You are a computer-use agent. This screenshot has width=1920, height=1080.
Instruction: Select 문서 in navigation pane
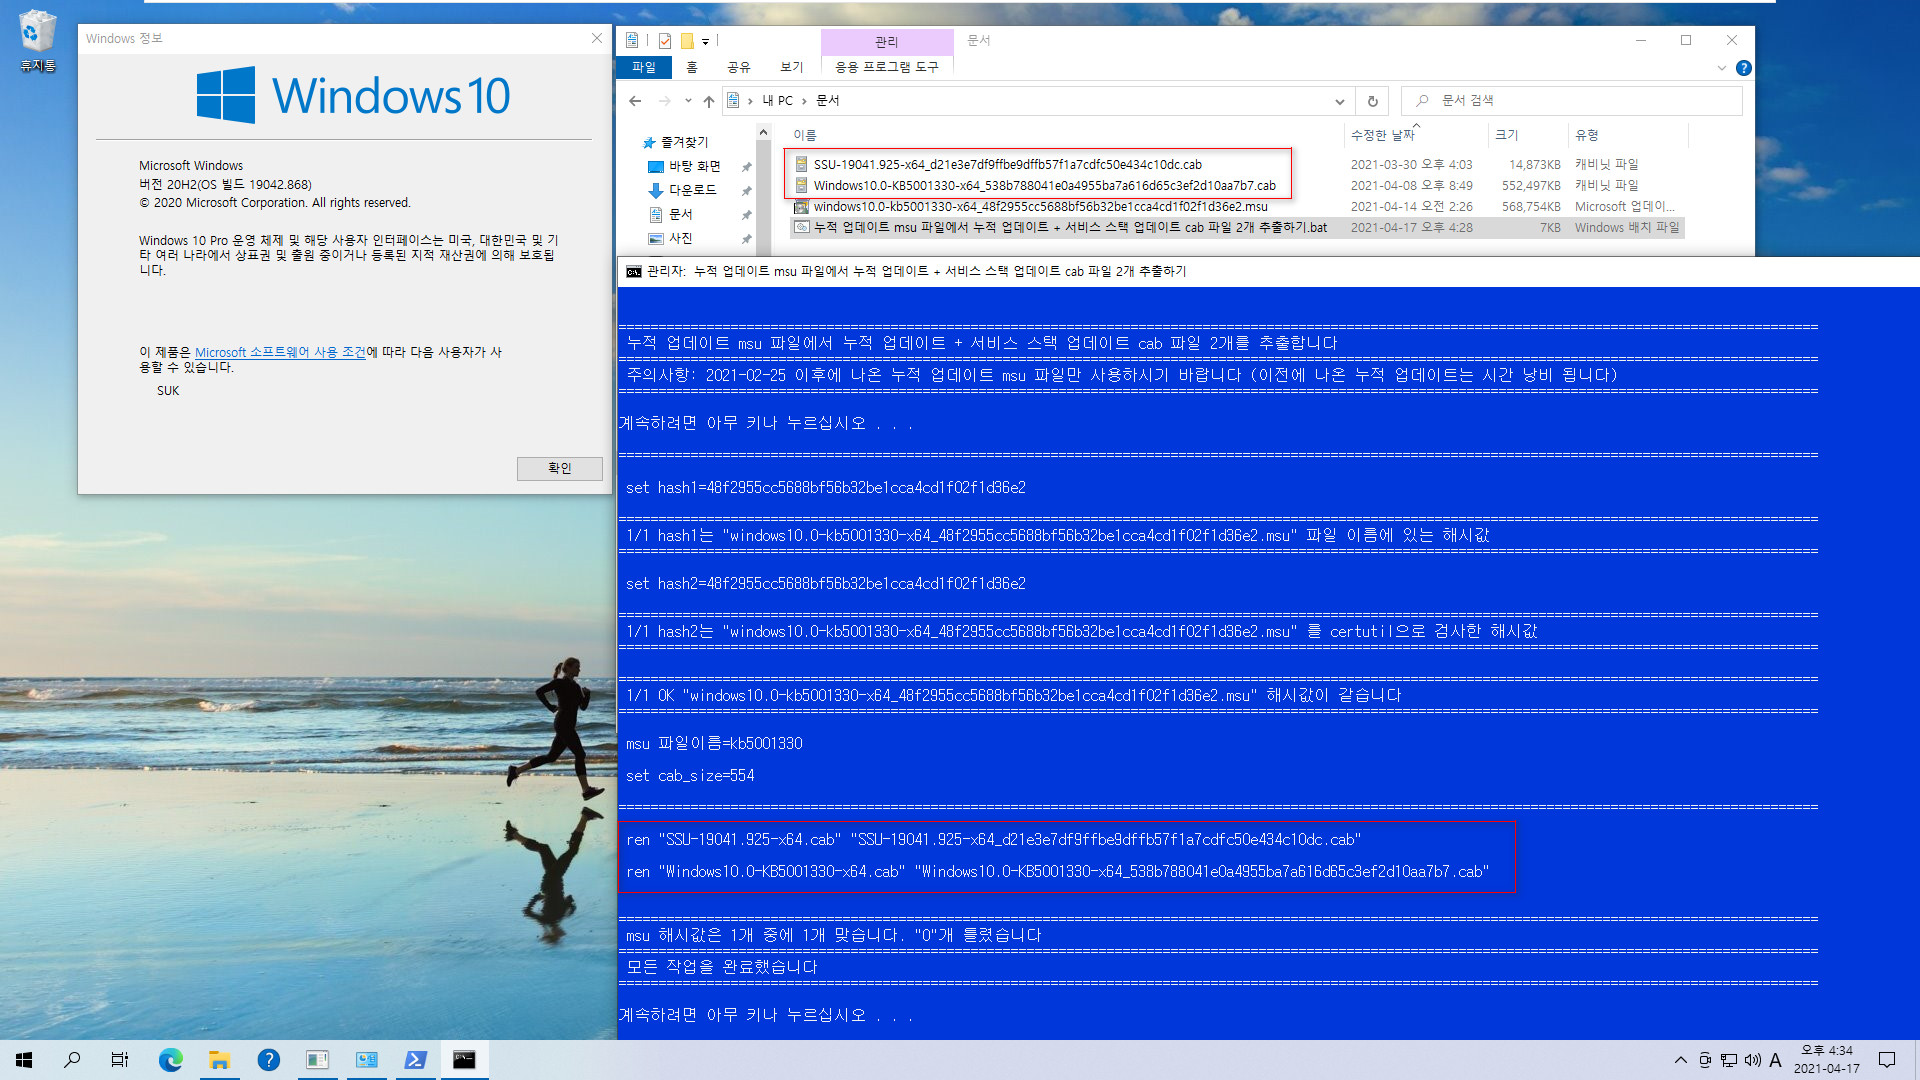[680, 214]
